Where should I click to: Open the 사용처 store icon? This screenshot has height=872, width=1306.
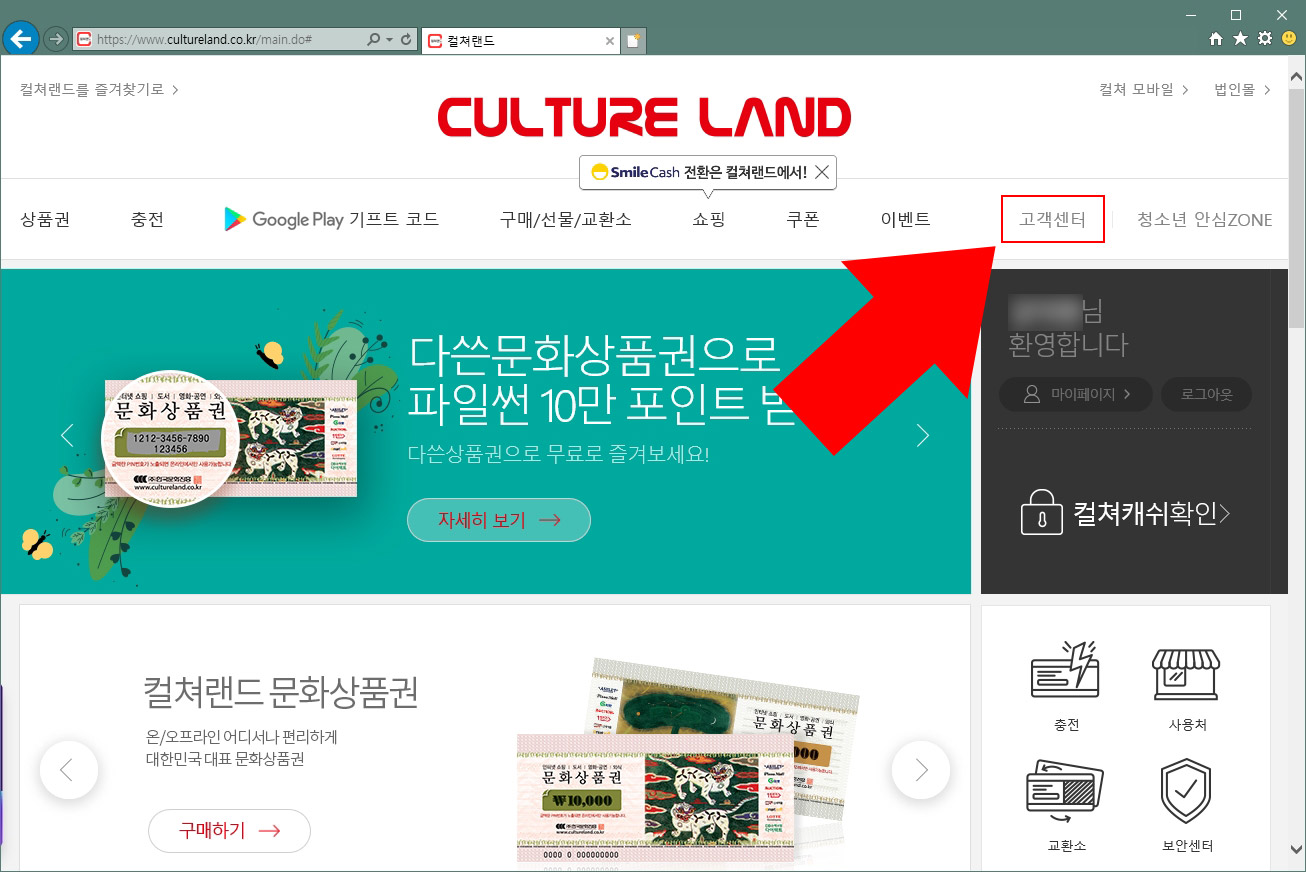[1187, 673]
